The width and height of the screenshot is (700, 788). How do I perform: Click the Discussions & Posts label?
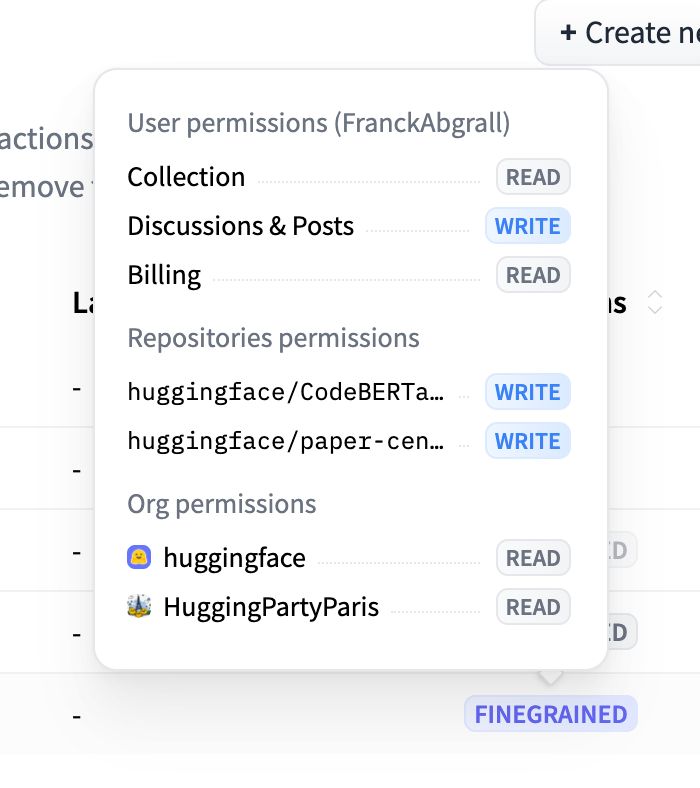pos(240,226)
